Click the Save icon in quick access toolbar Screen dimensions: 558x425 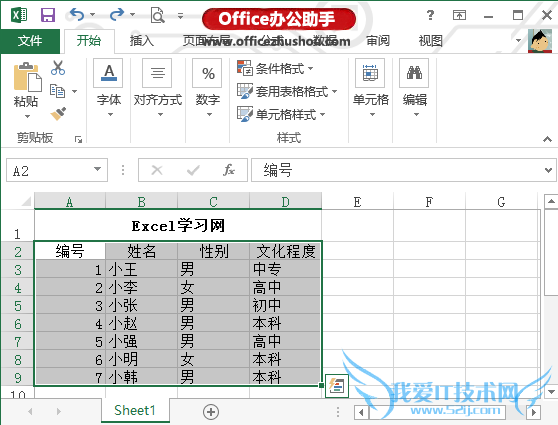(x=48, y=15)
